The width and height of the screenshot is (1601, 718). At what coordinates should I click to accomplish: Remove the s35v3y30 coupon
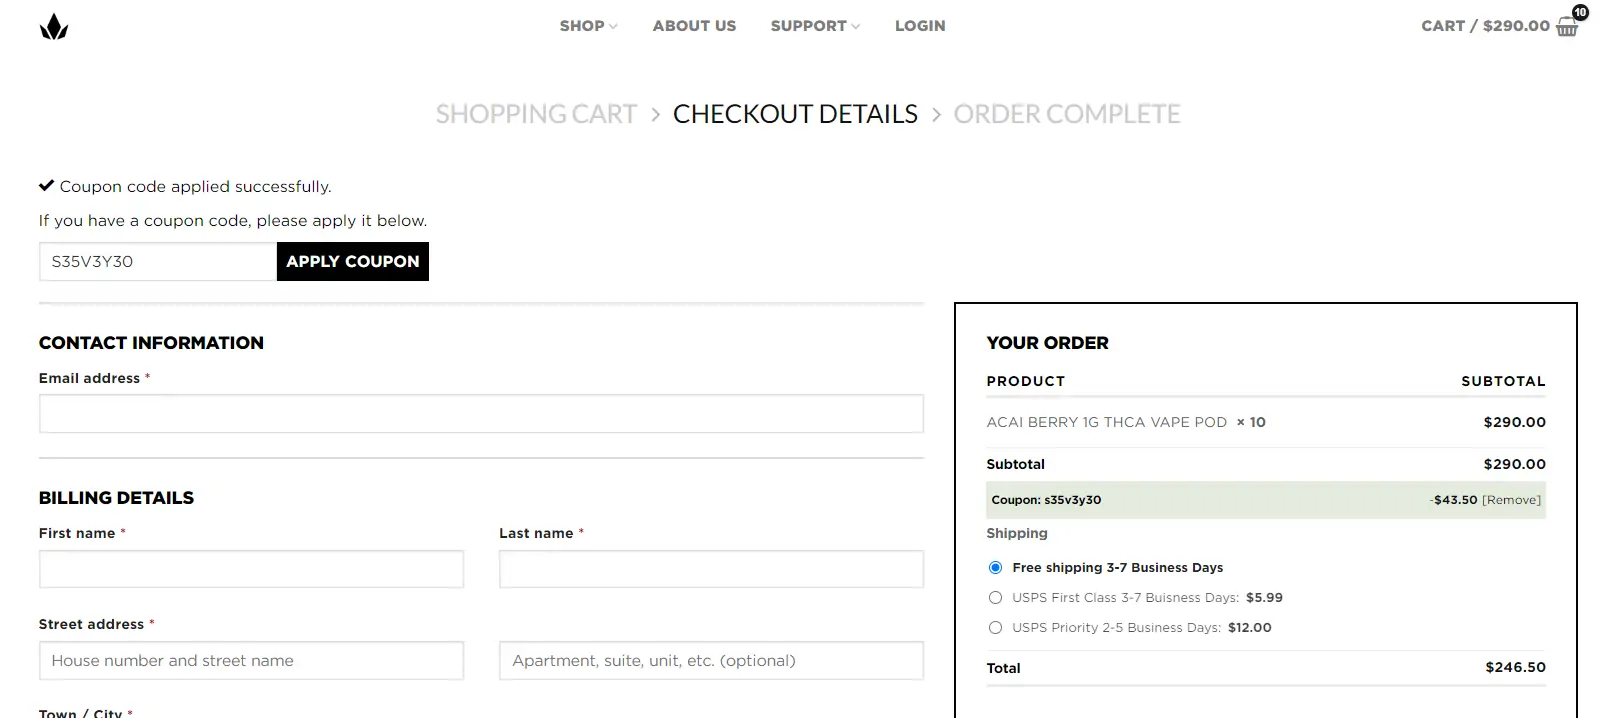point(1511,500)
